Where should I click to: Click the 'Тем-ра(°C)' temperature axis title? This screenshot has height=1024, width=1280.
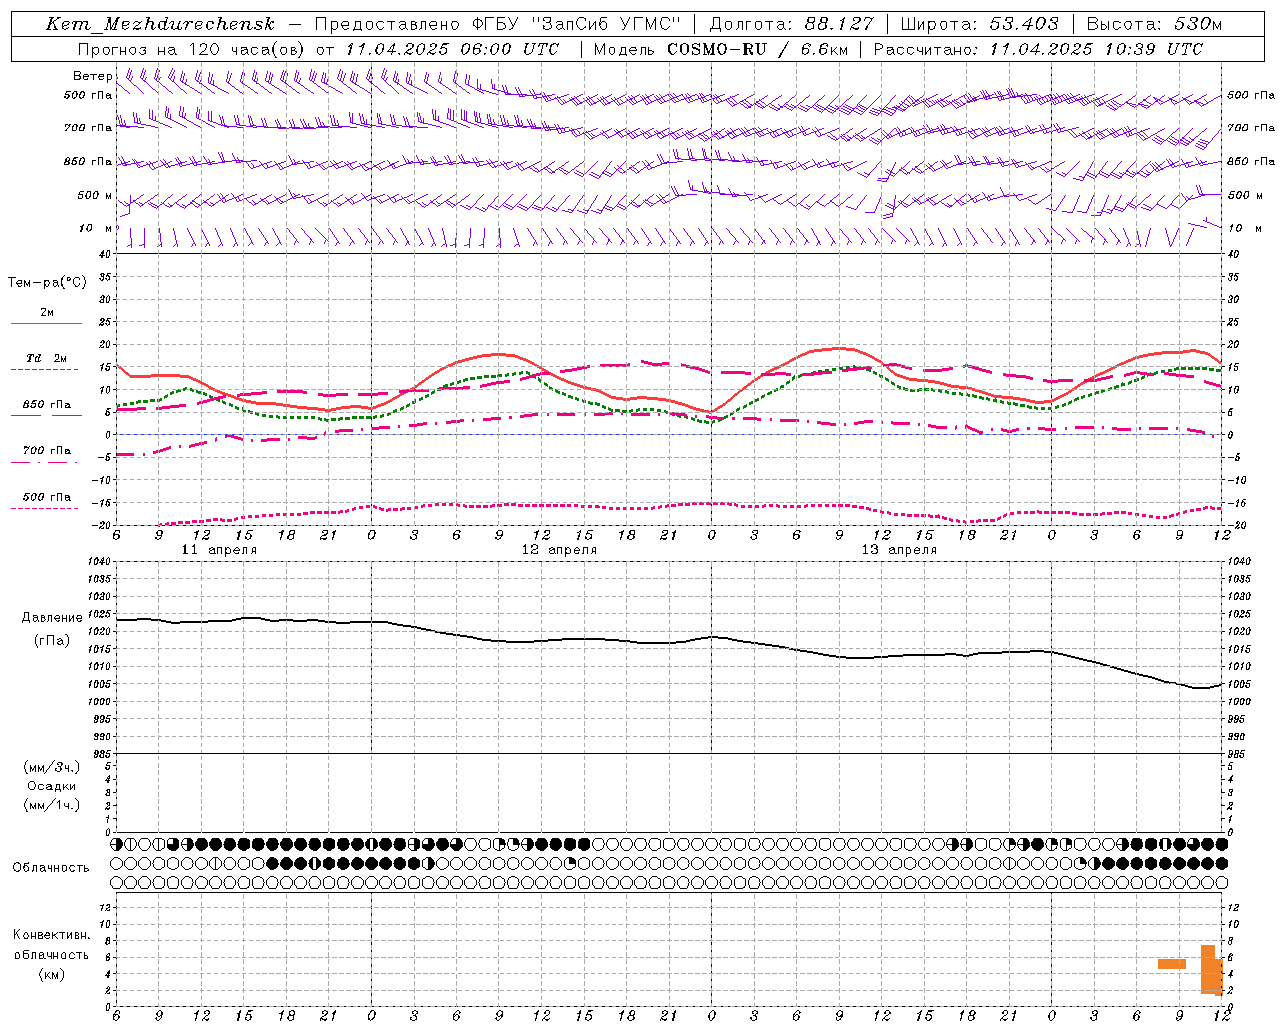pyautogui.click(x=47, y=283)
